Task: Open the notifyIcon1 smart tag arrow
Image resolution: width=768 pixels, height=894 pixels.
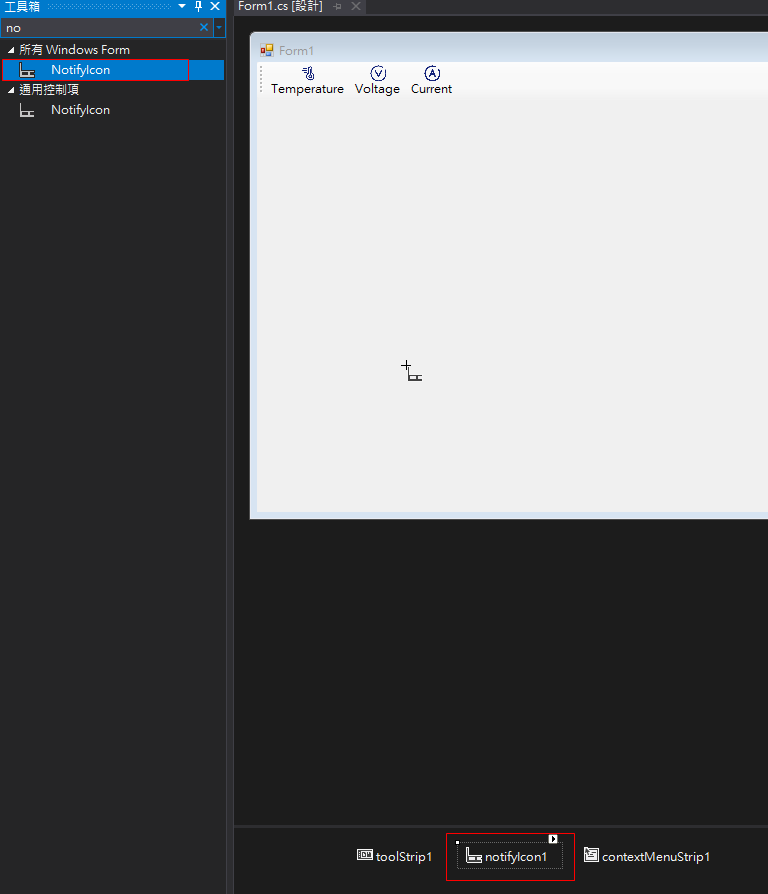Action: 553,839
